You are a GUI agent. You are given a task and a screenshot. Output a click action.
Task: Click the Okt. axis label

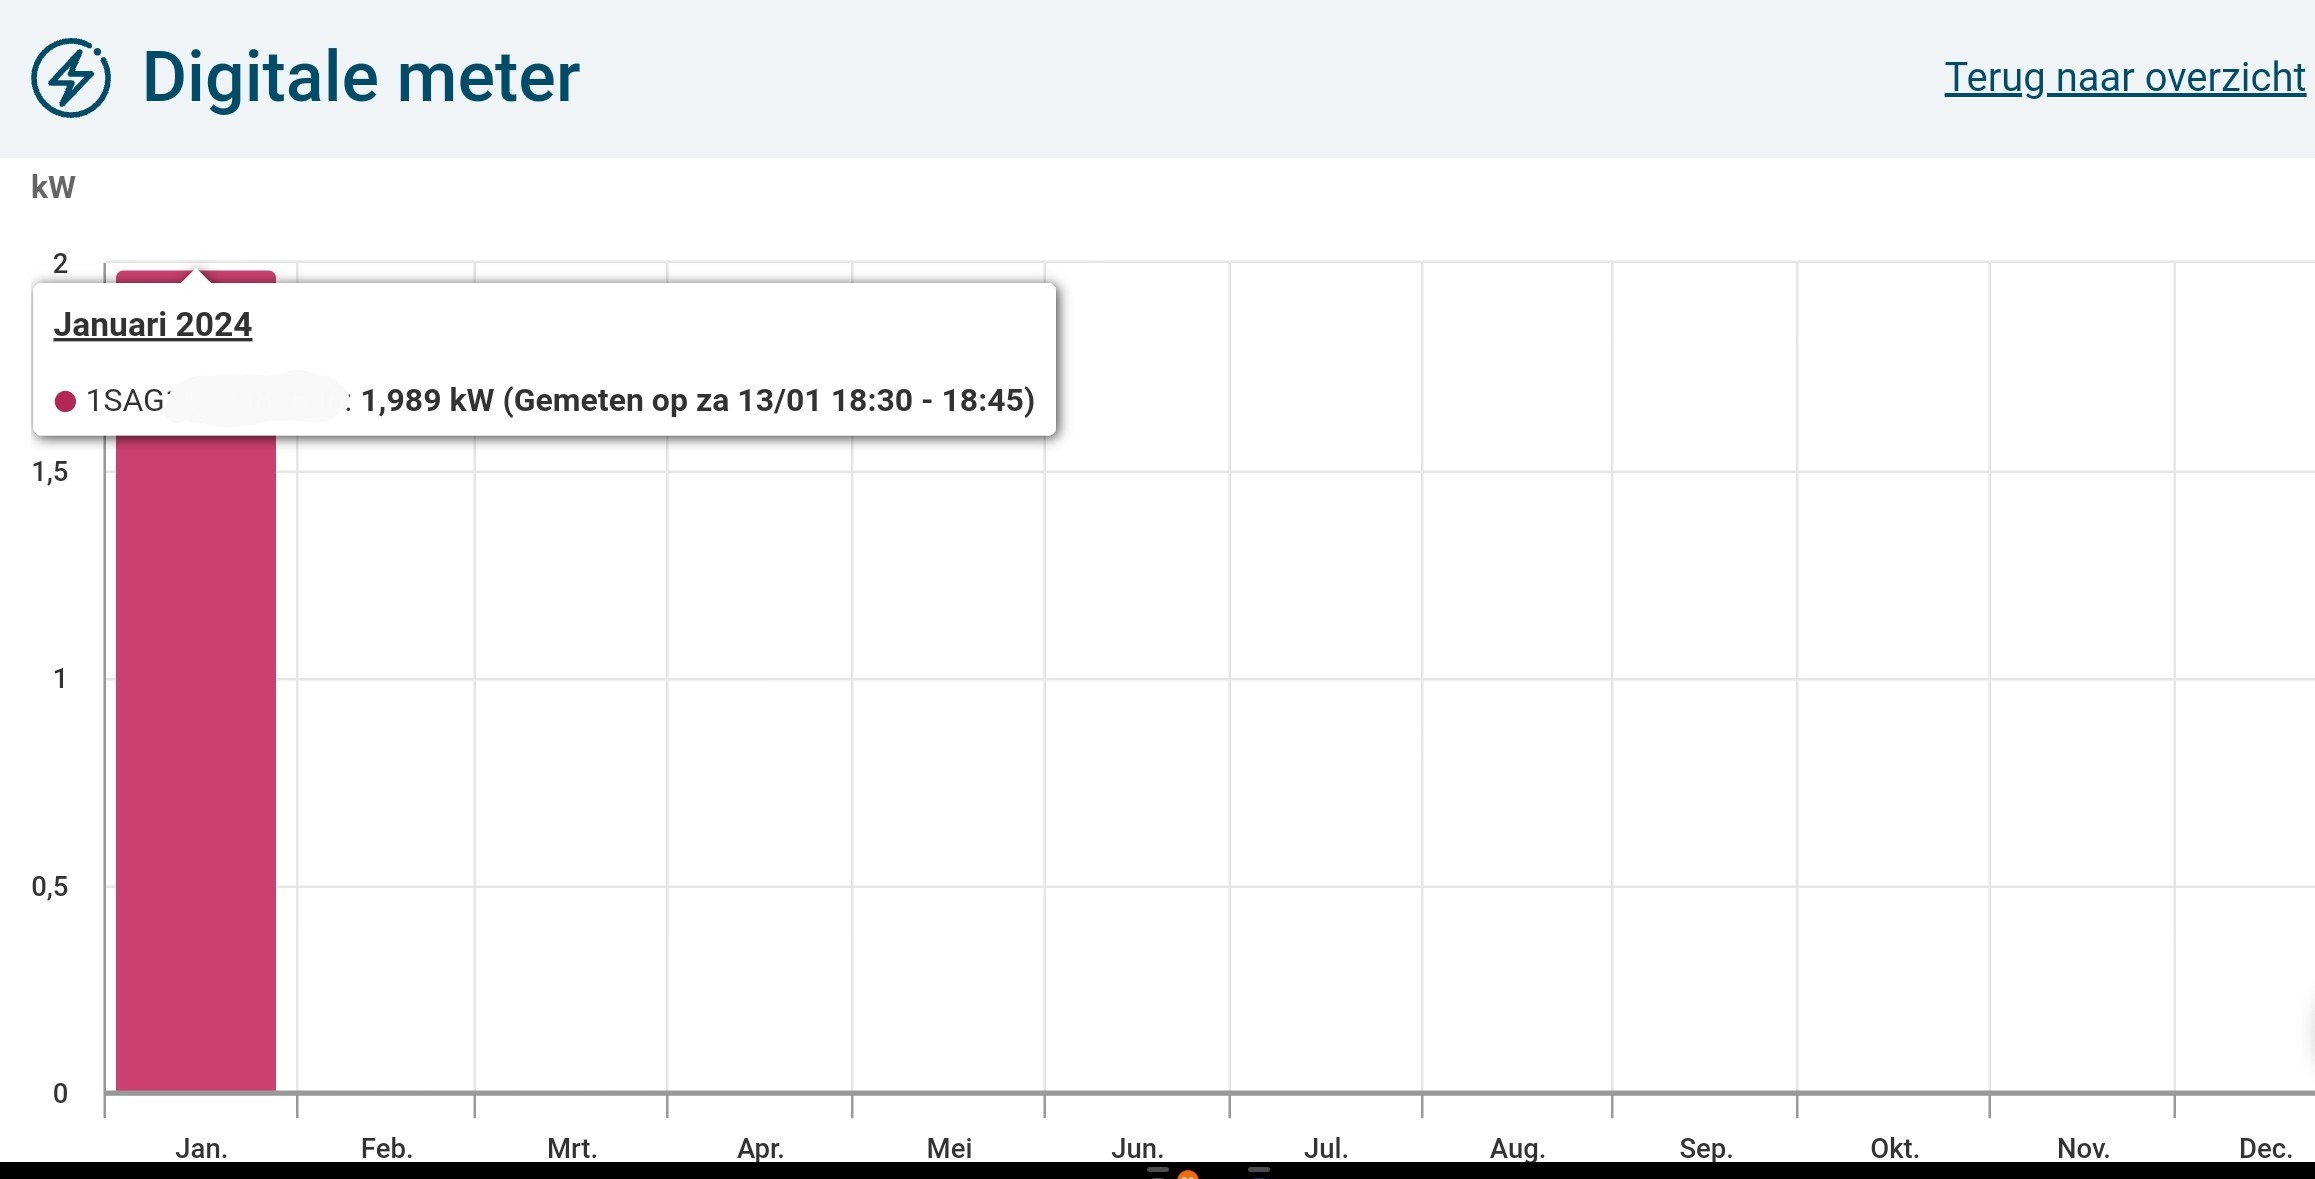(x=1893, y=1148)
